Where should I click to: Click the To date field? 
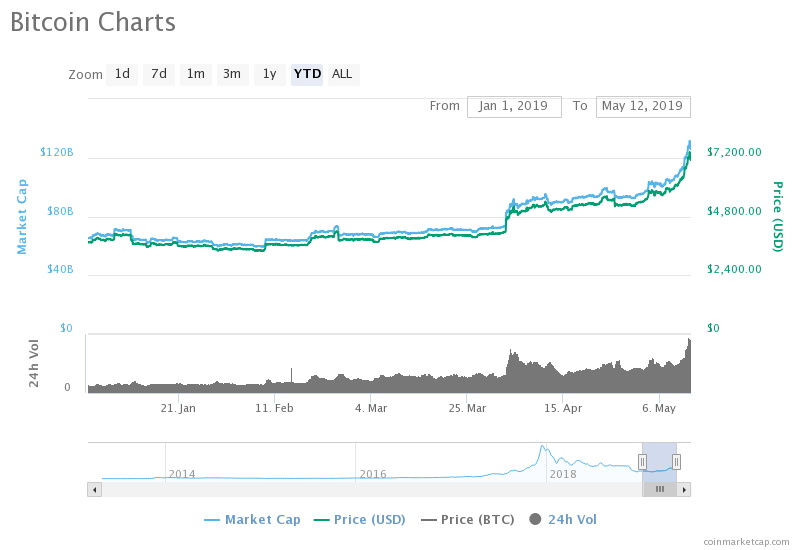(x=642, y=106)
